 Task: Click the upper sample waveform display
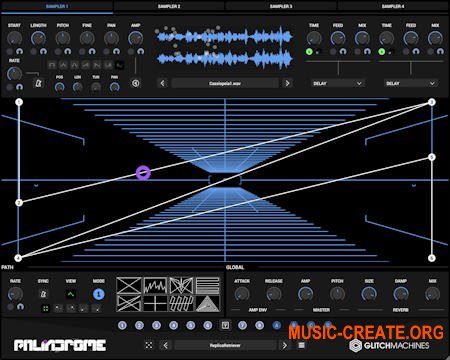(x=224, y=37)
